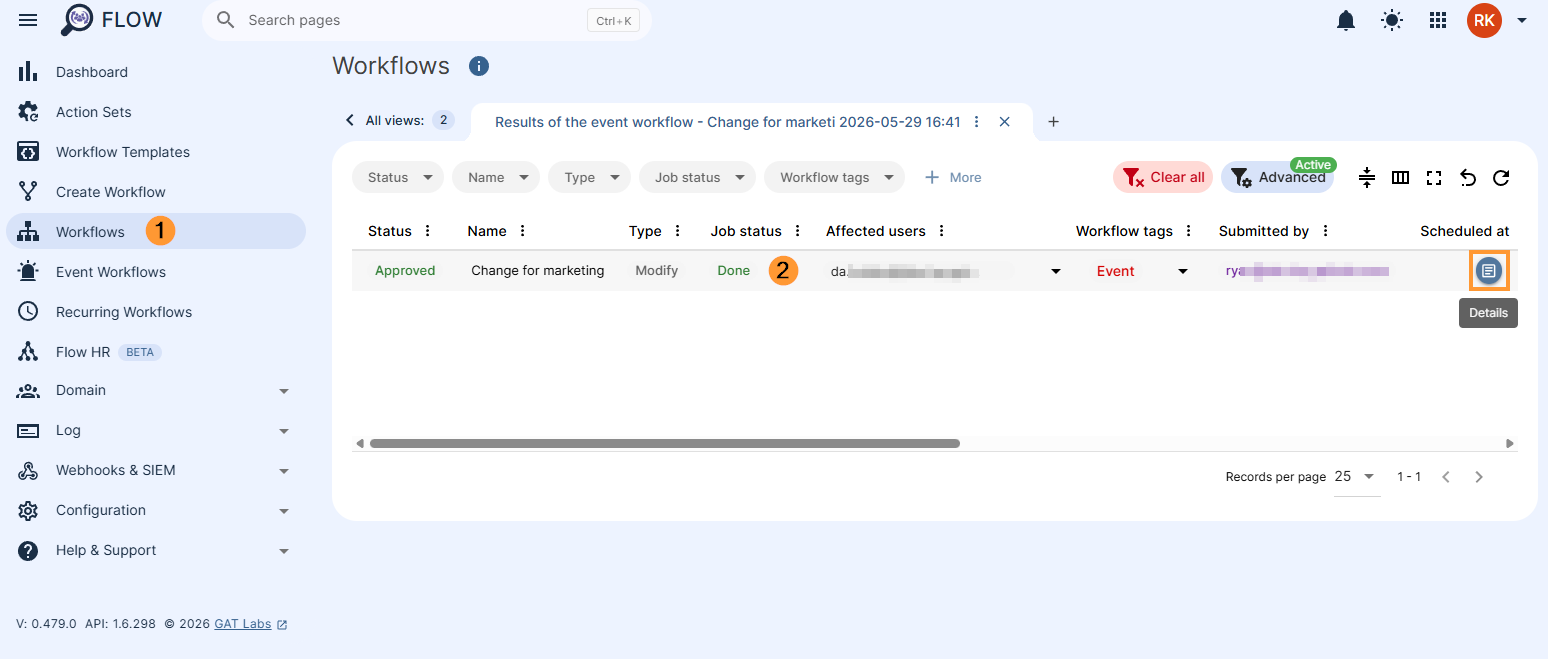
Task: Open Records per page selector
Action: (1357, 477)
